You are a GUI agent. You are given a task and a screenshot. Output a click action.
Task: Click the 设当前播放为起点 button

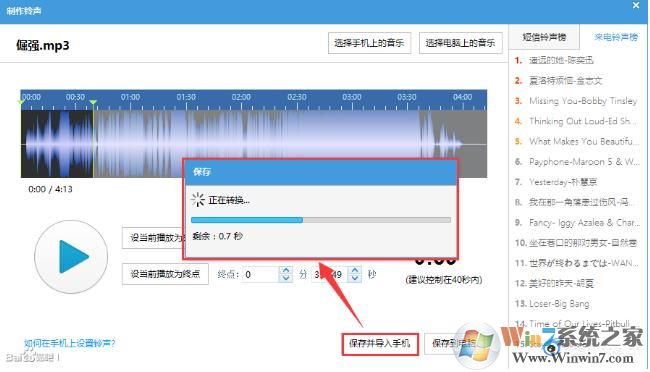(x=154, y=238)
